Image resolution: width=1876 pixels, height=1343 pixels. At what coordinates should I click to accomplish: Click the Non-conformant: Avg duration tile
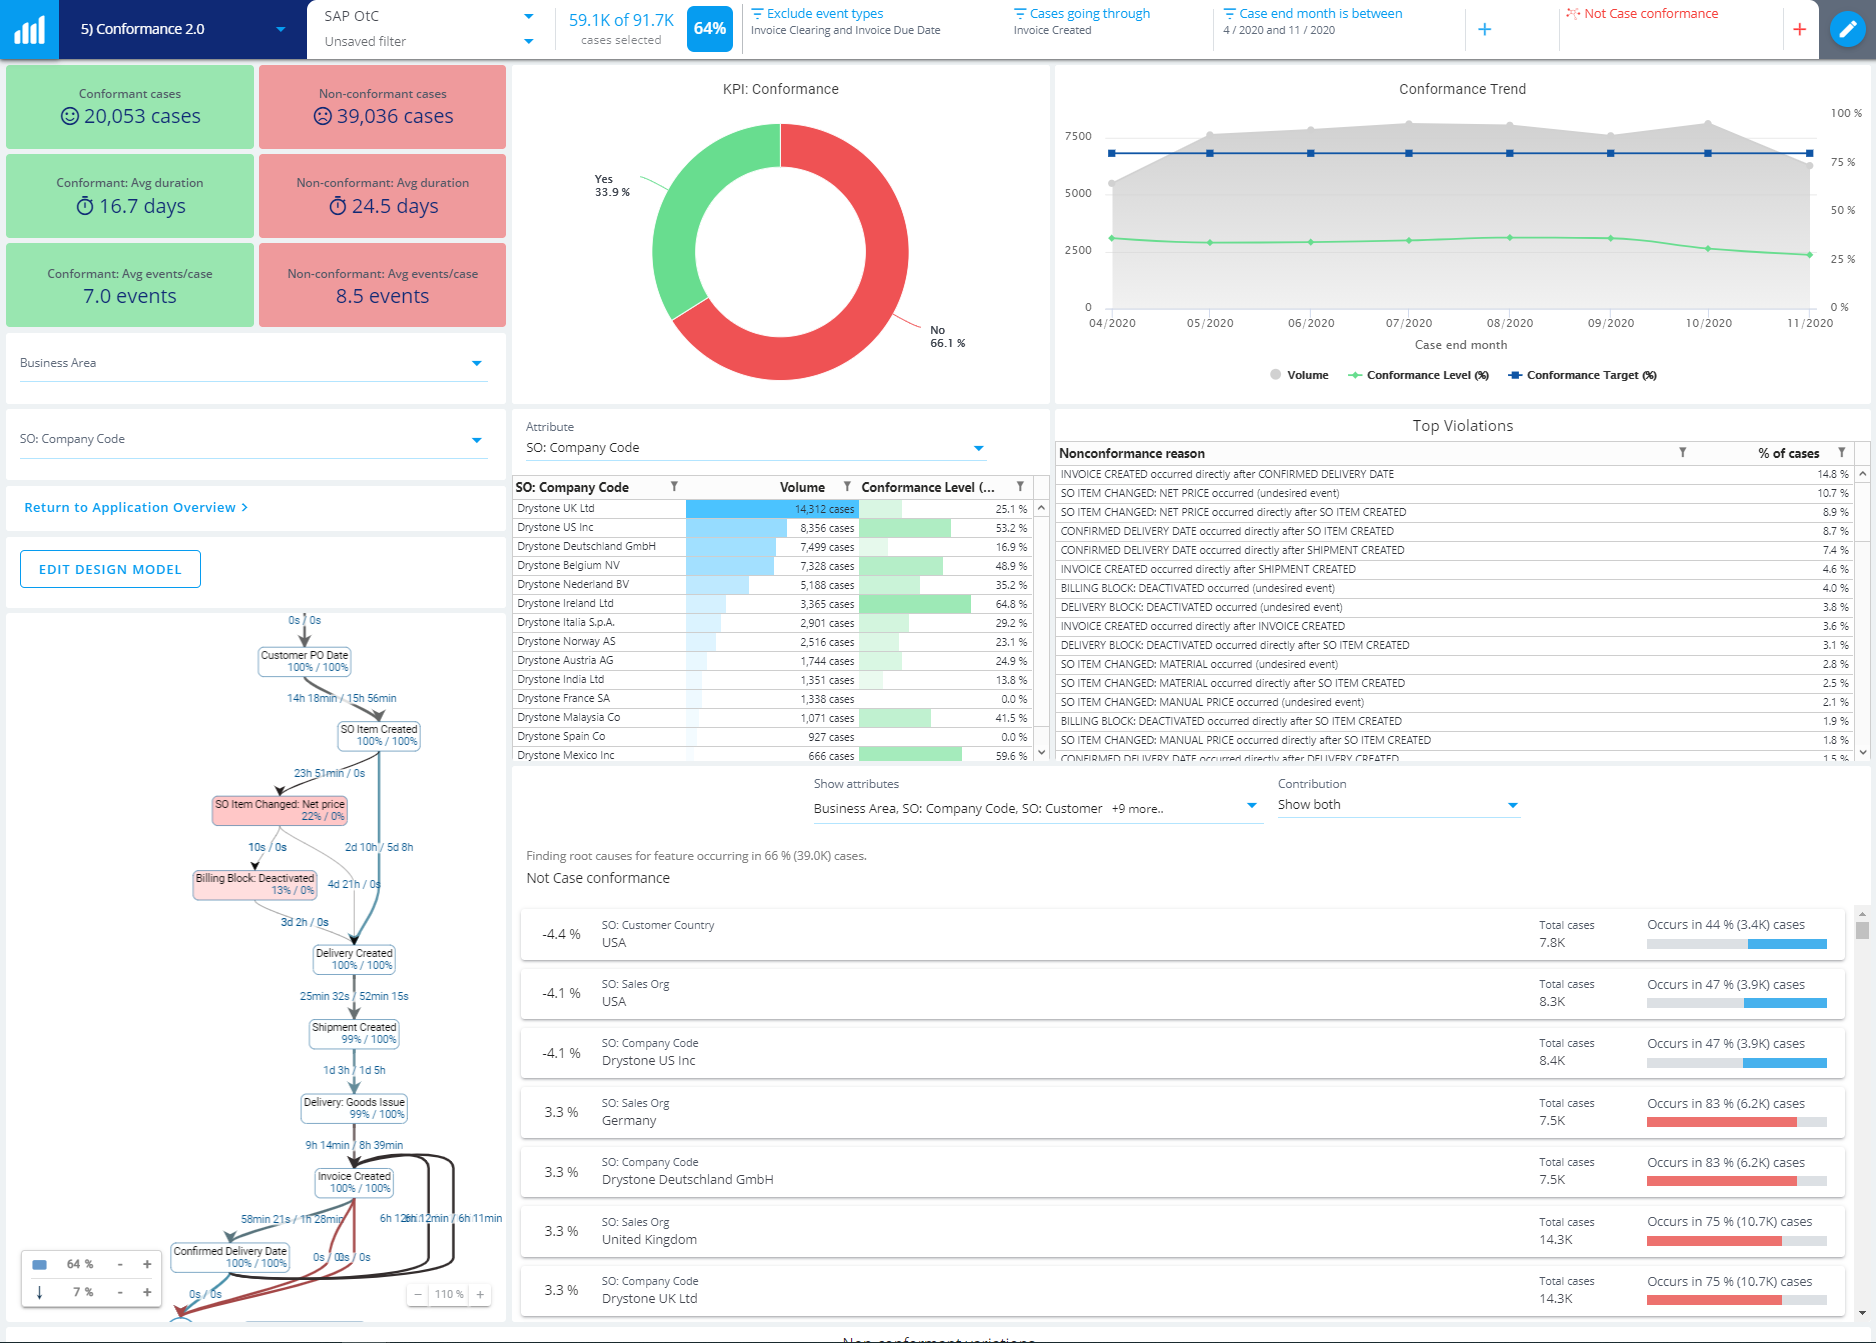[382, 196]
